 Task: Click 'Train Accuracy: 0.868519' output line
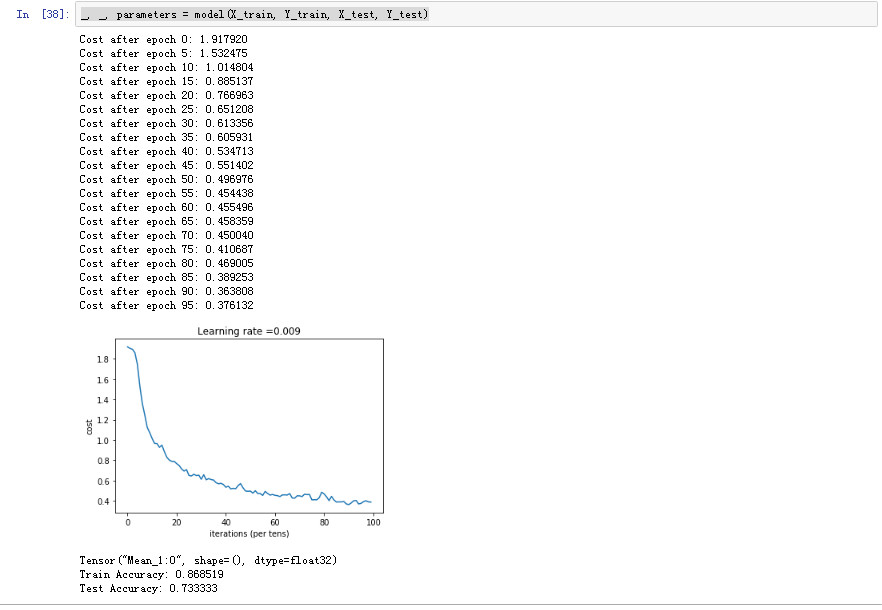point(151,575)
